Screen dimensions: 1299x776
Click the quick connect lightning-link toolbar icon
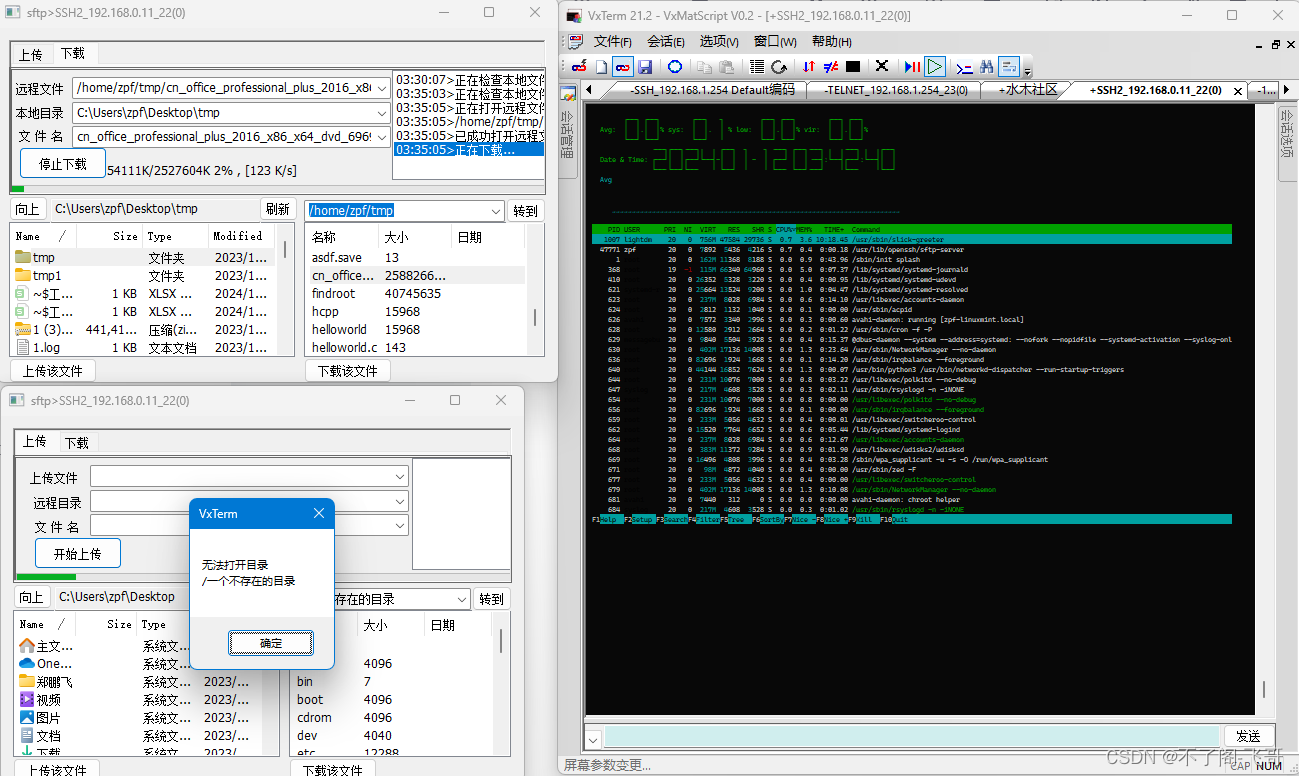(x=579, y=67)
